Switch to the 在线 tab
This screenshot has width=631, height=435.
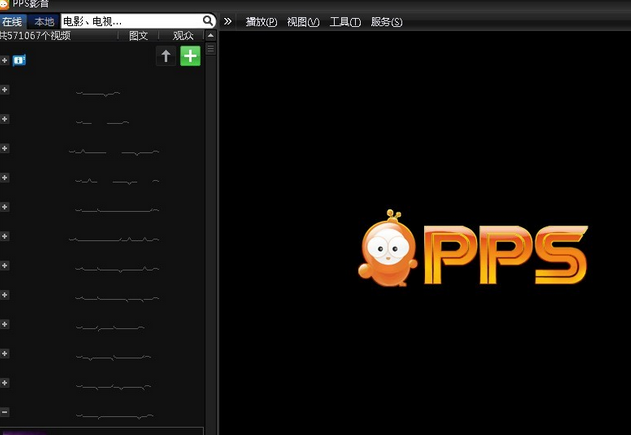[x=13, y=22]
